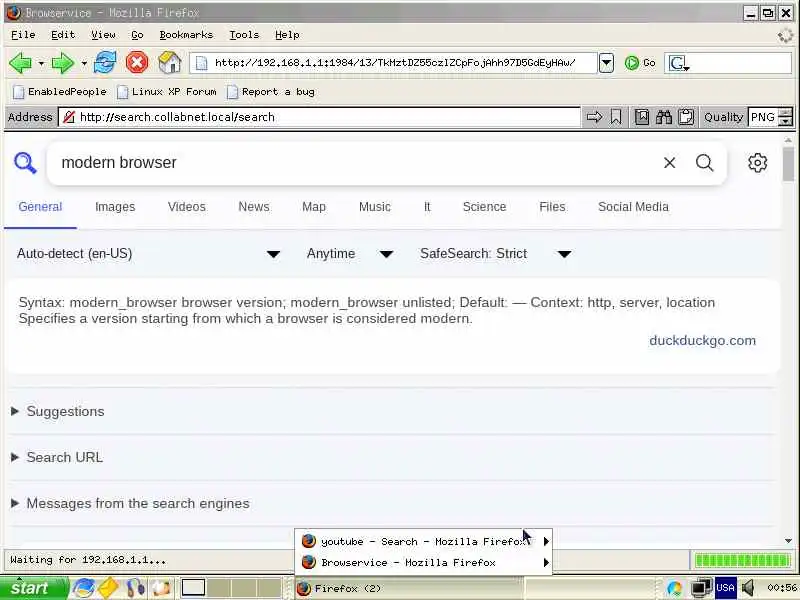Switch to Social Media search tab

(633, 207)
